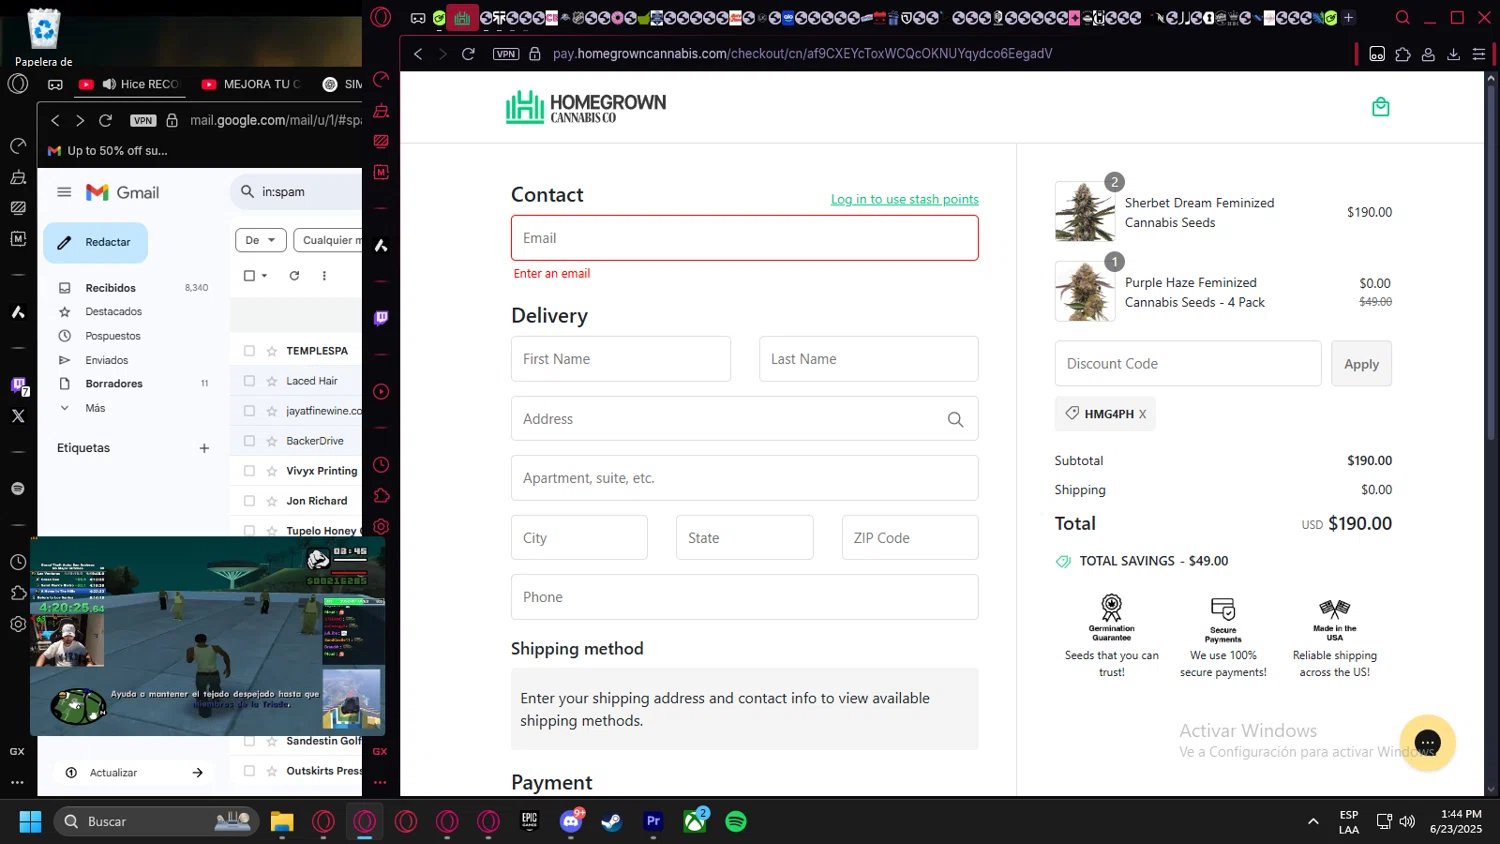Open Gmail main menu hamburger
Screen dimensions: 1500x844
pyautogui.click(x=64, y=192)
